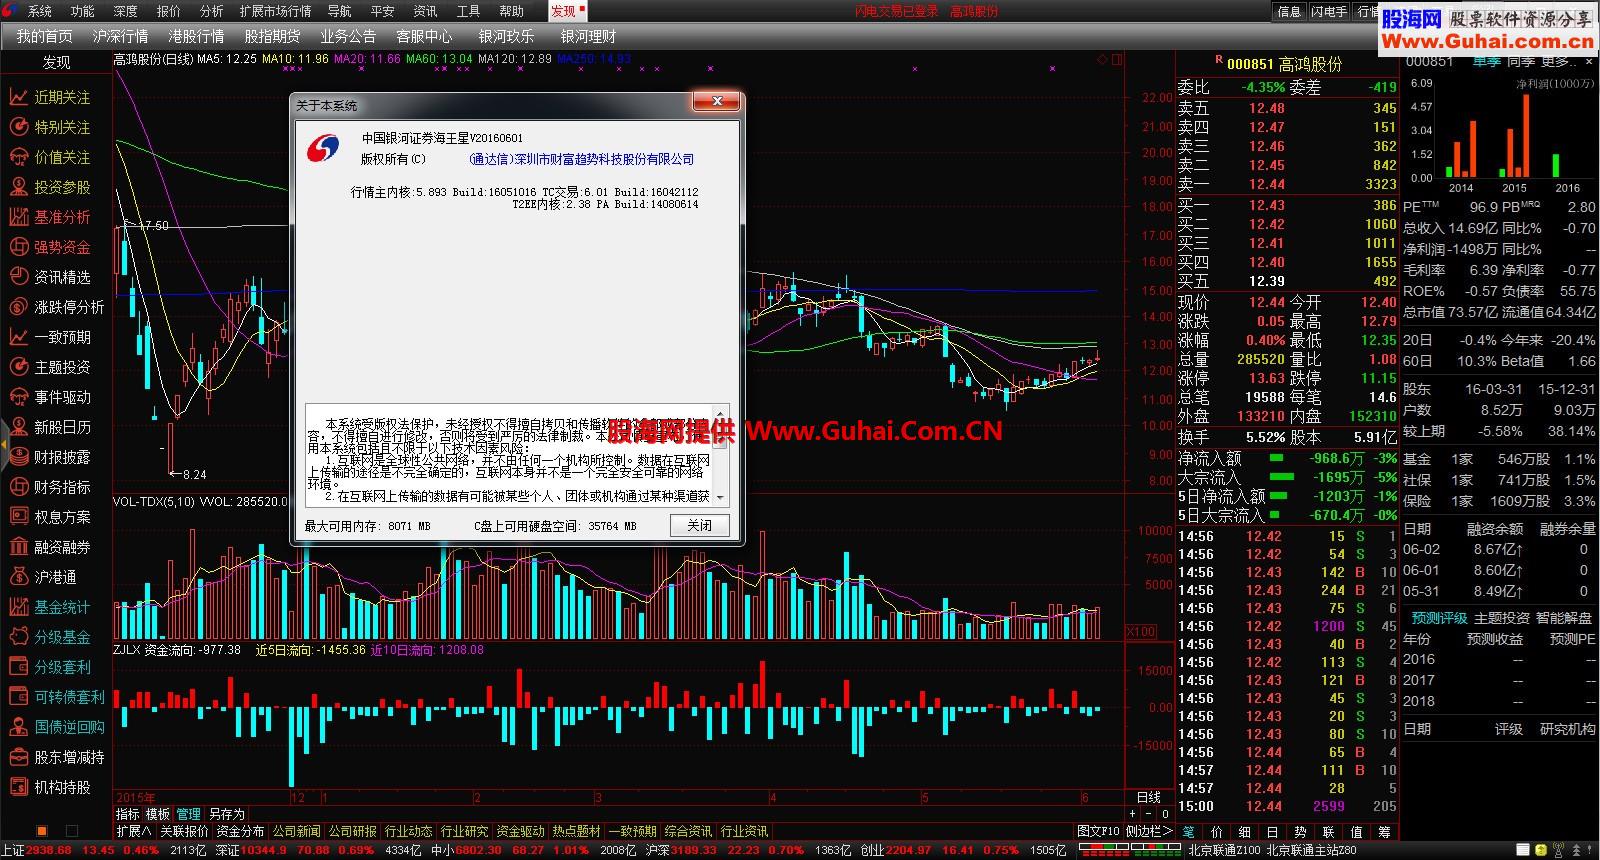Open 银河理财 navigation tab
1600x860 pixels.
pos(588,36)
